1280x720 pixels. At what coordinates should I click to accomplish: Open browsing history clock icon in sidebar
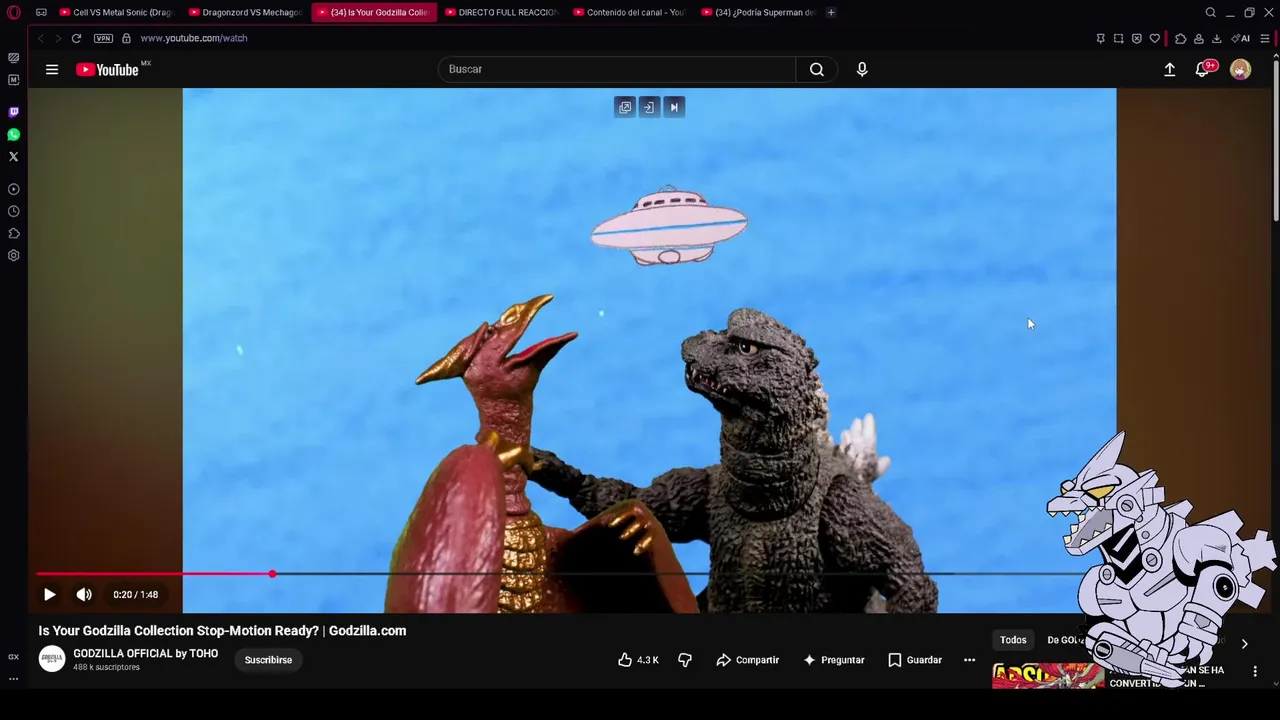(13, 211)
